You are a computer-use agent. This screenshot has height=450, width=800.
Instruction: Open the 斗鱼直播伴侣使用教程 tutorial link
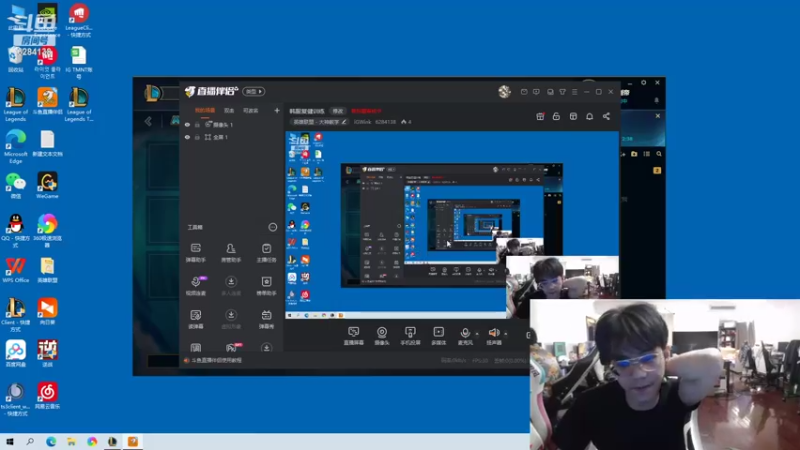click(x=216, y=360)
